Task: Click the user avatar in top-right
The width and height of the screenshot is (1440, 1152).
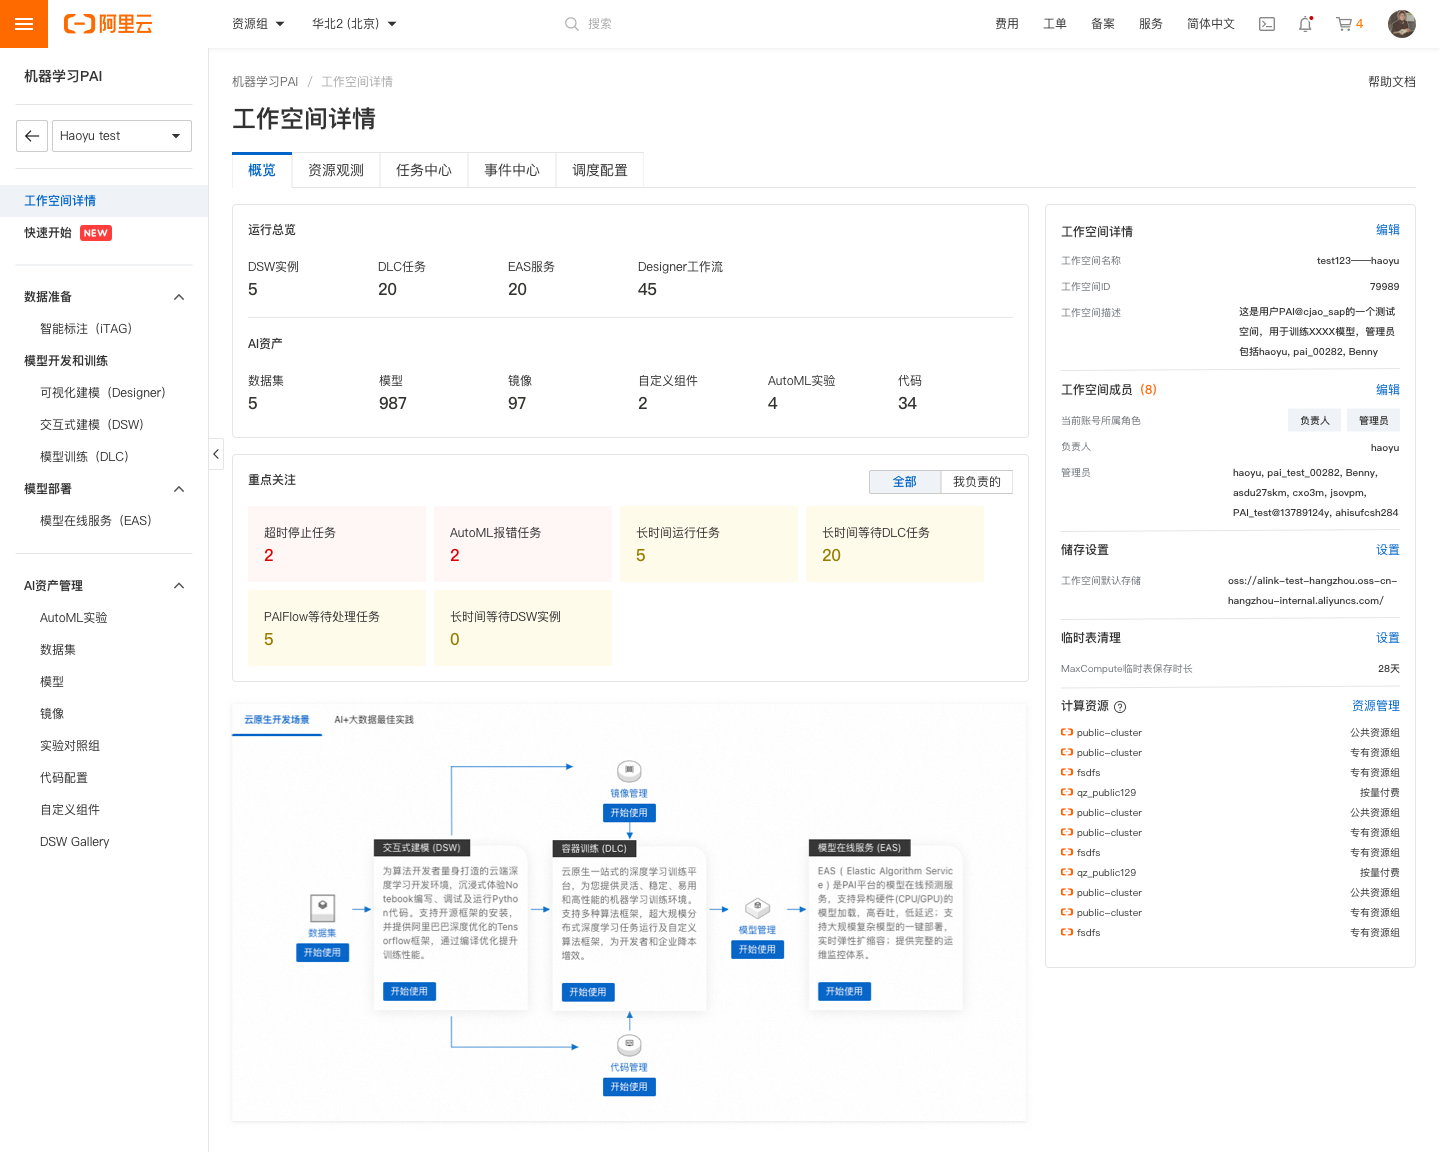Action: [1402, 23]
